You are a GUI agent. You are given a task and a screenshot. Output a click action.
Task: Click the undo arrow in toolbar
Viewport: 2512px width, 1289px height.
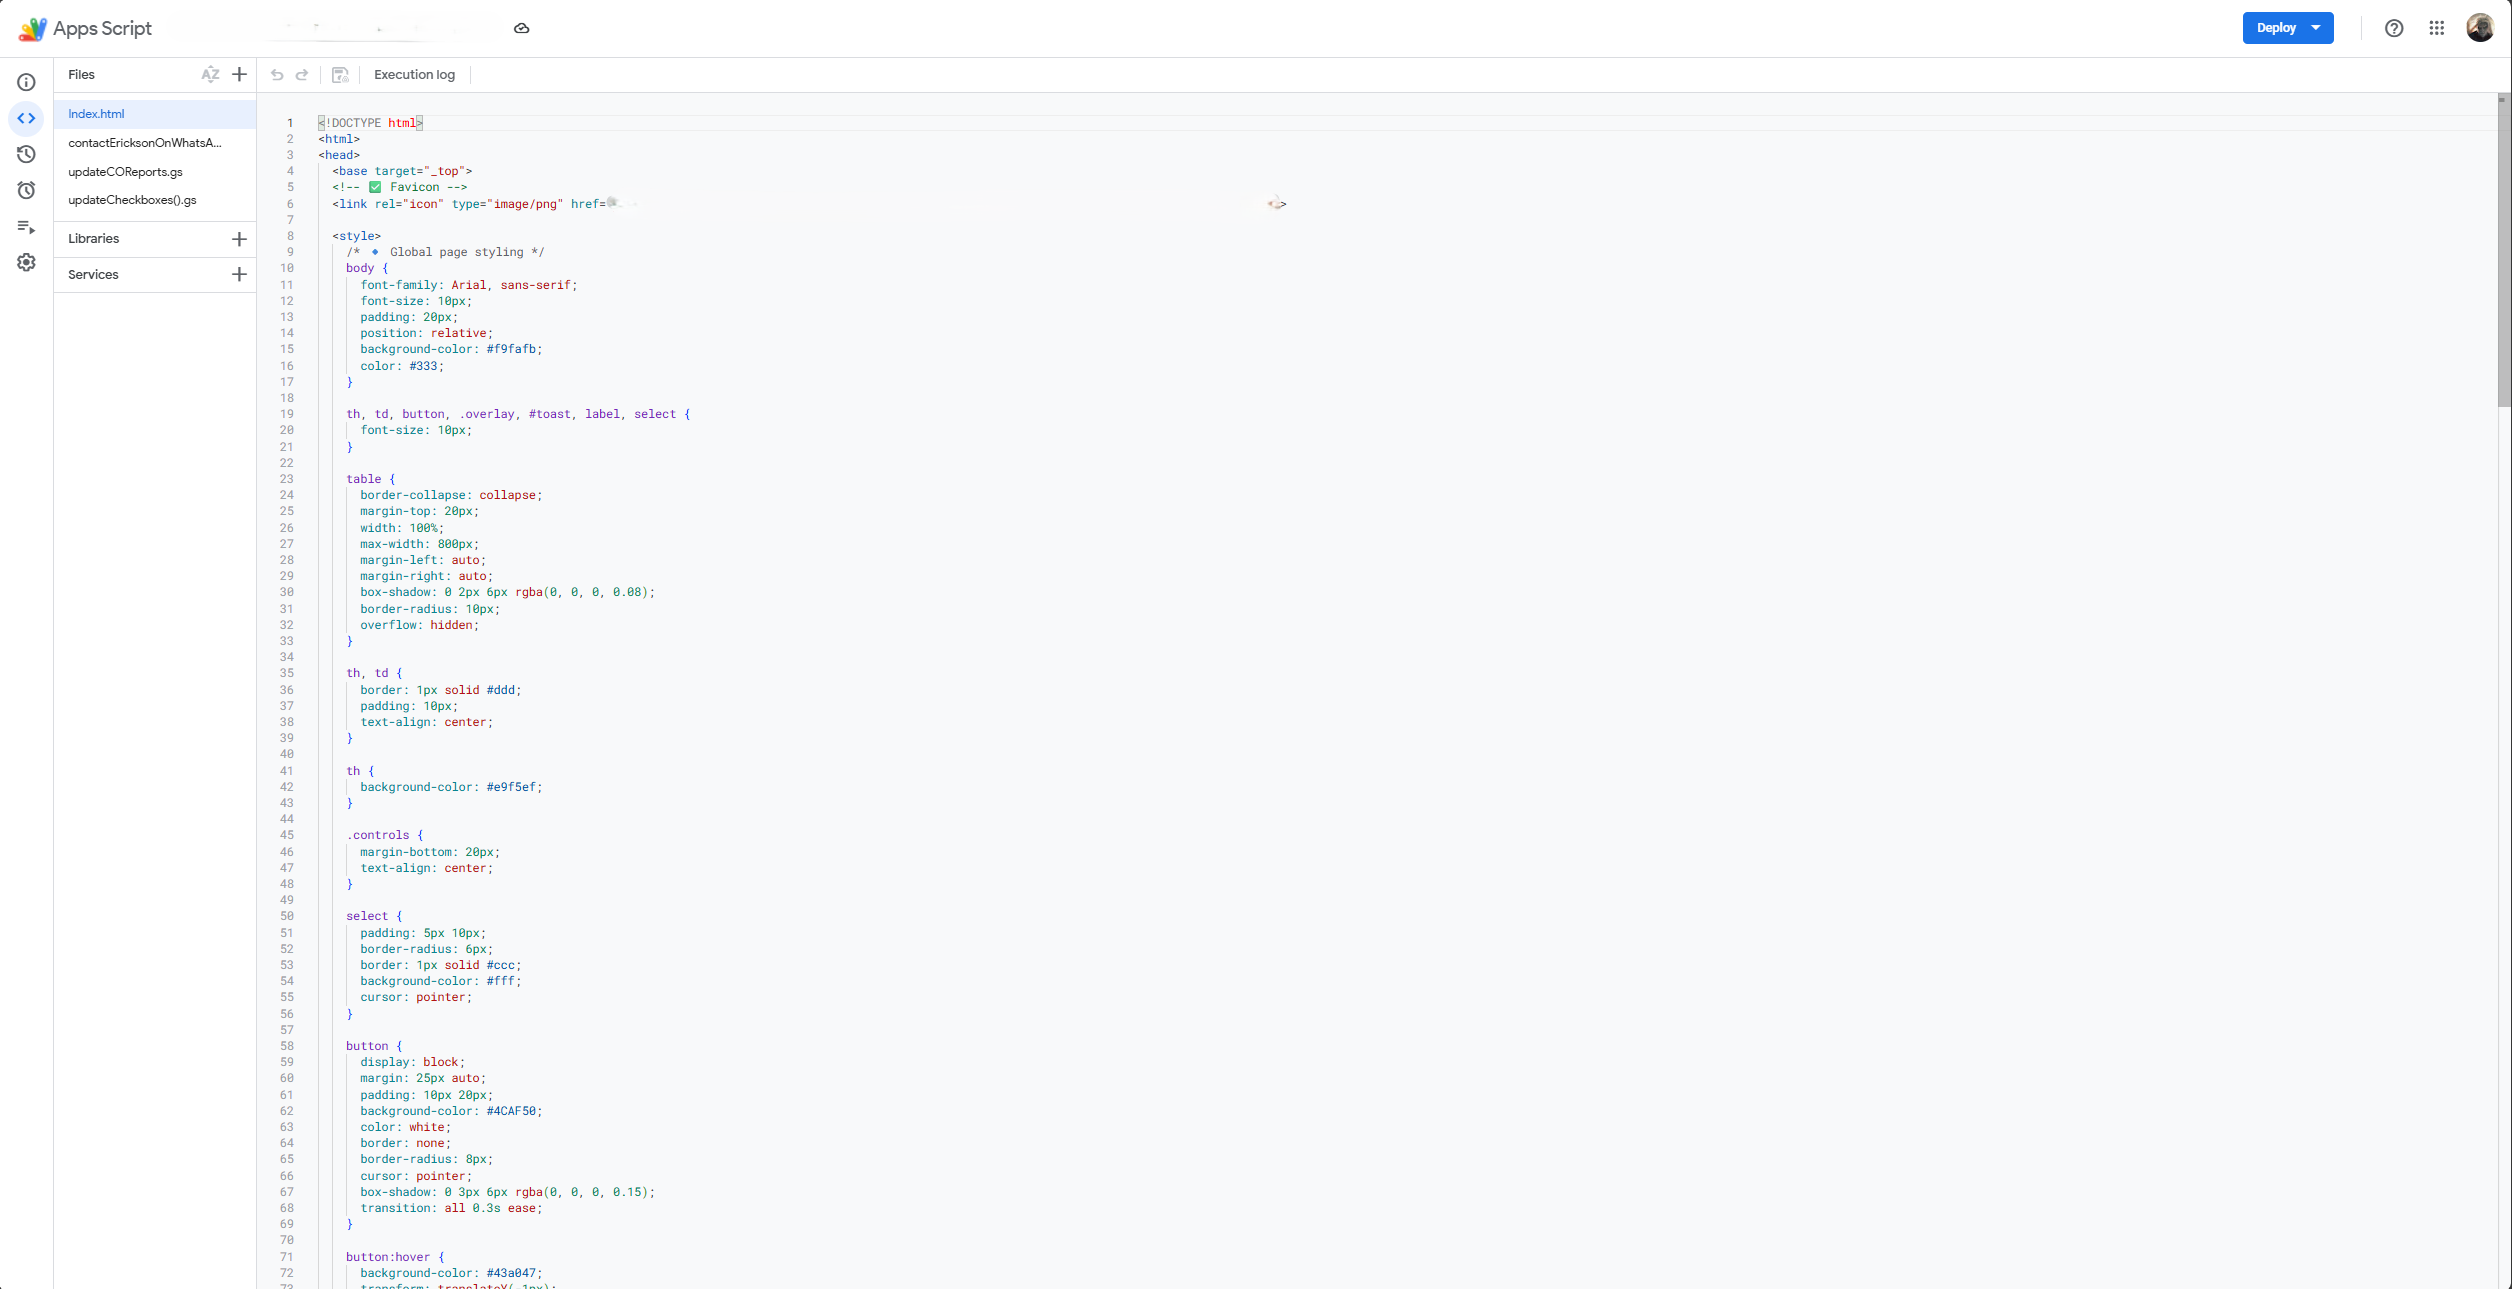pyautogui.click(x=277, y=75)
